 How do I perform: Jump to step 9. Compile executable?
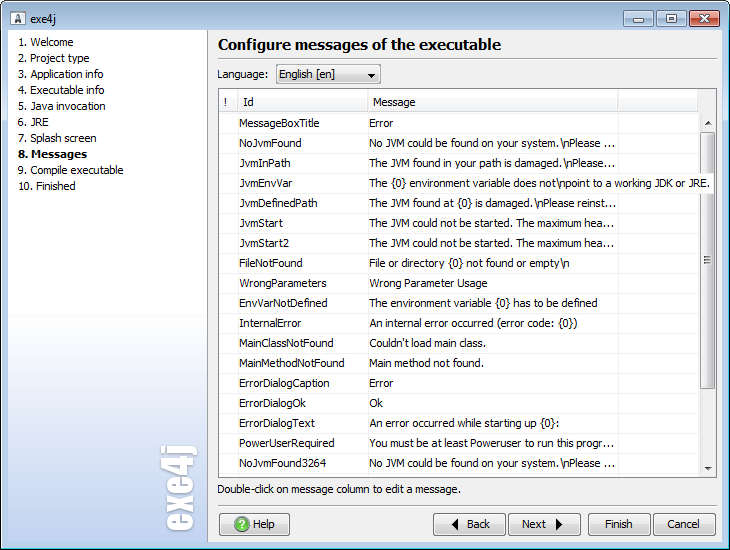pyautogui.click(x=70, y=170)
